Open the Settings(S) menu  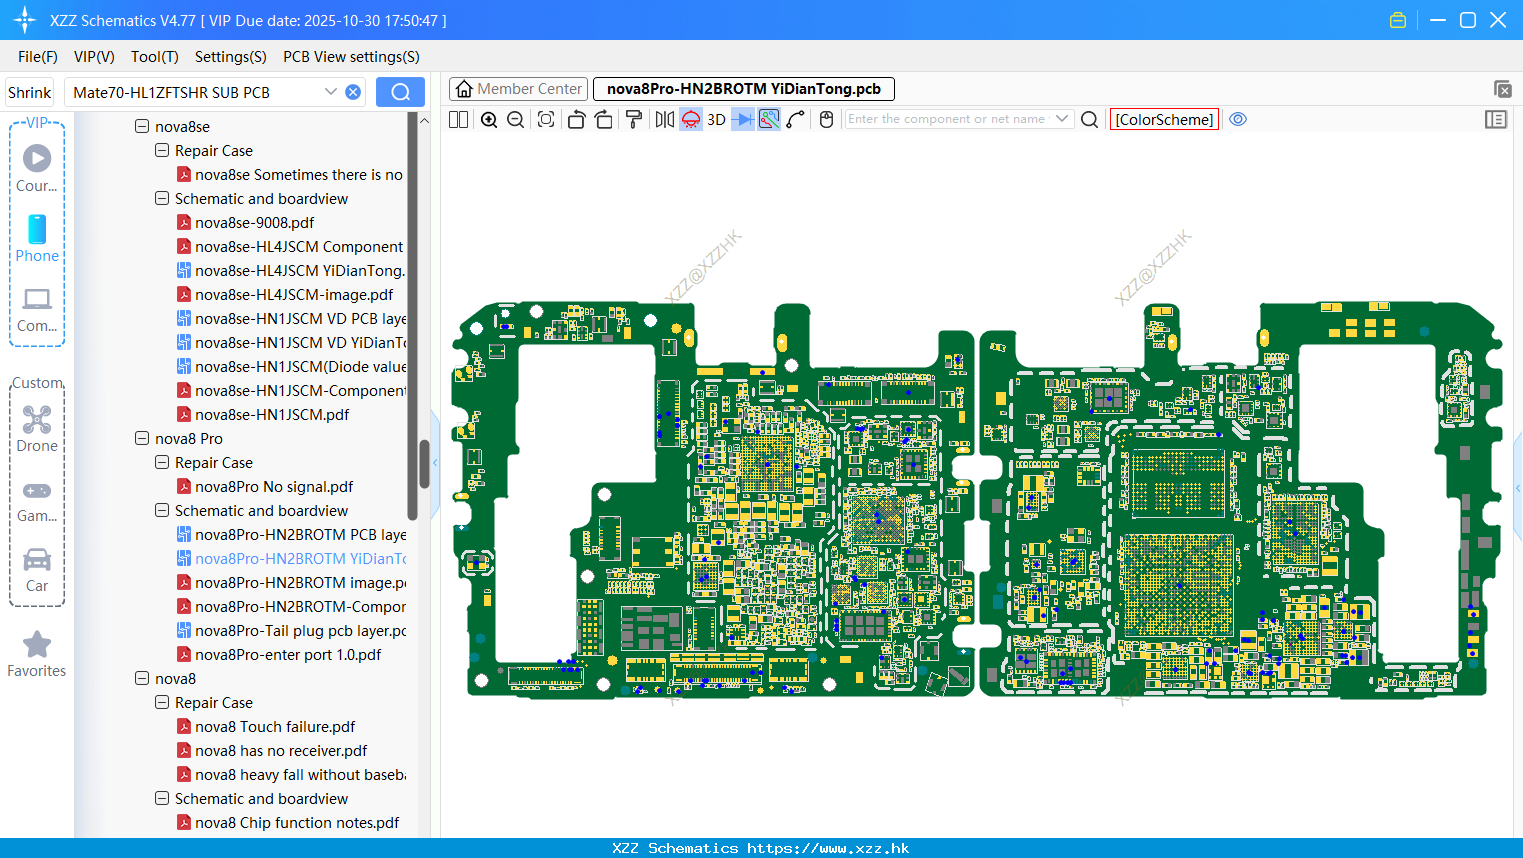click(231, 57)
